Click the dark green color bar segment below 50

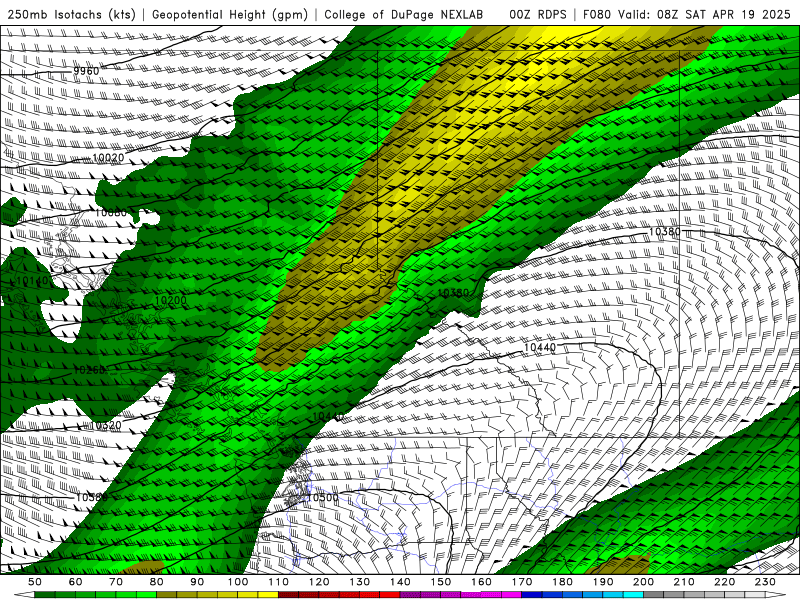(45, 595)
